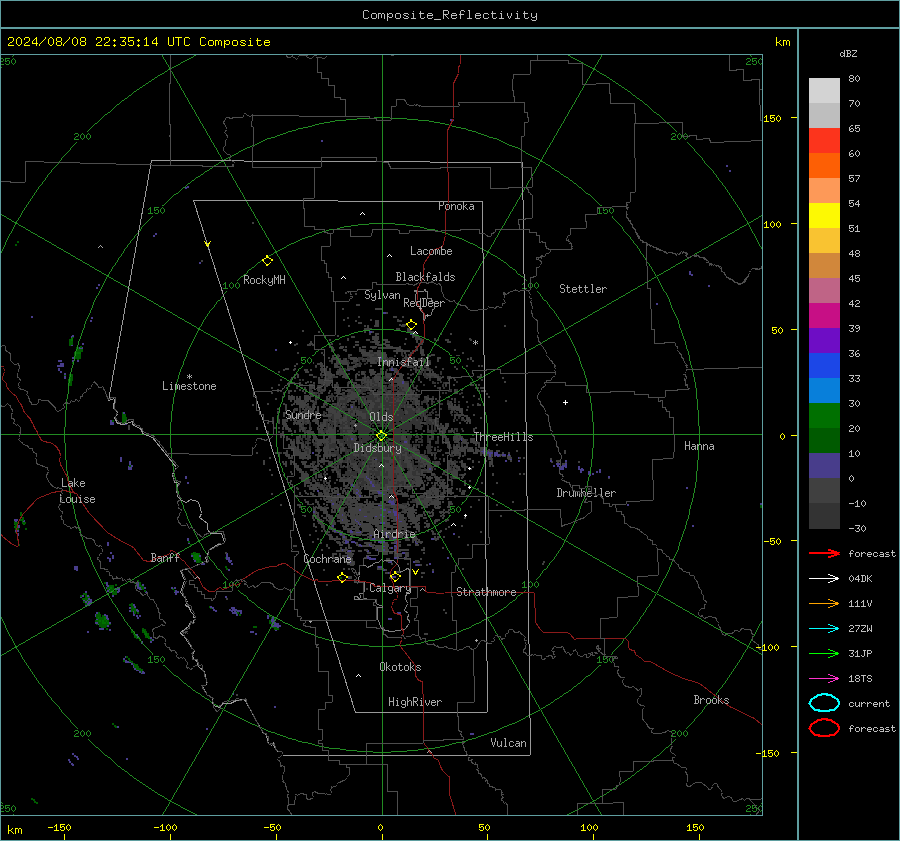The width and height of the screenshot is (900, 841).
Task: Click the Ponoka map label
Action: [456, 206]
